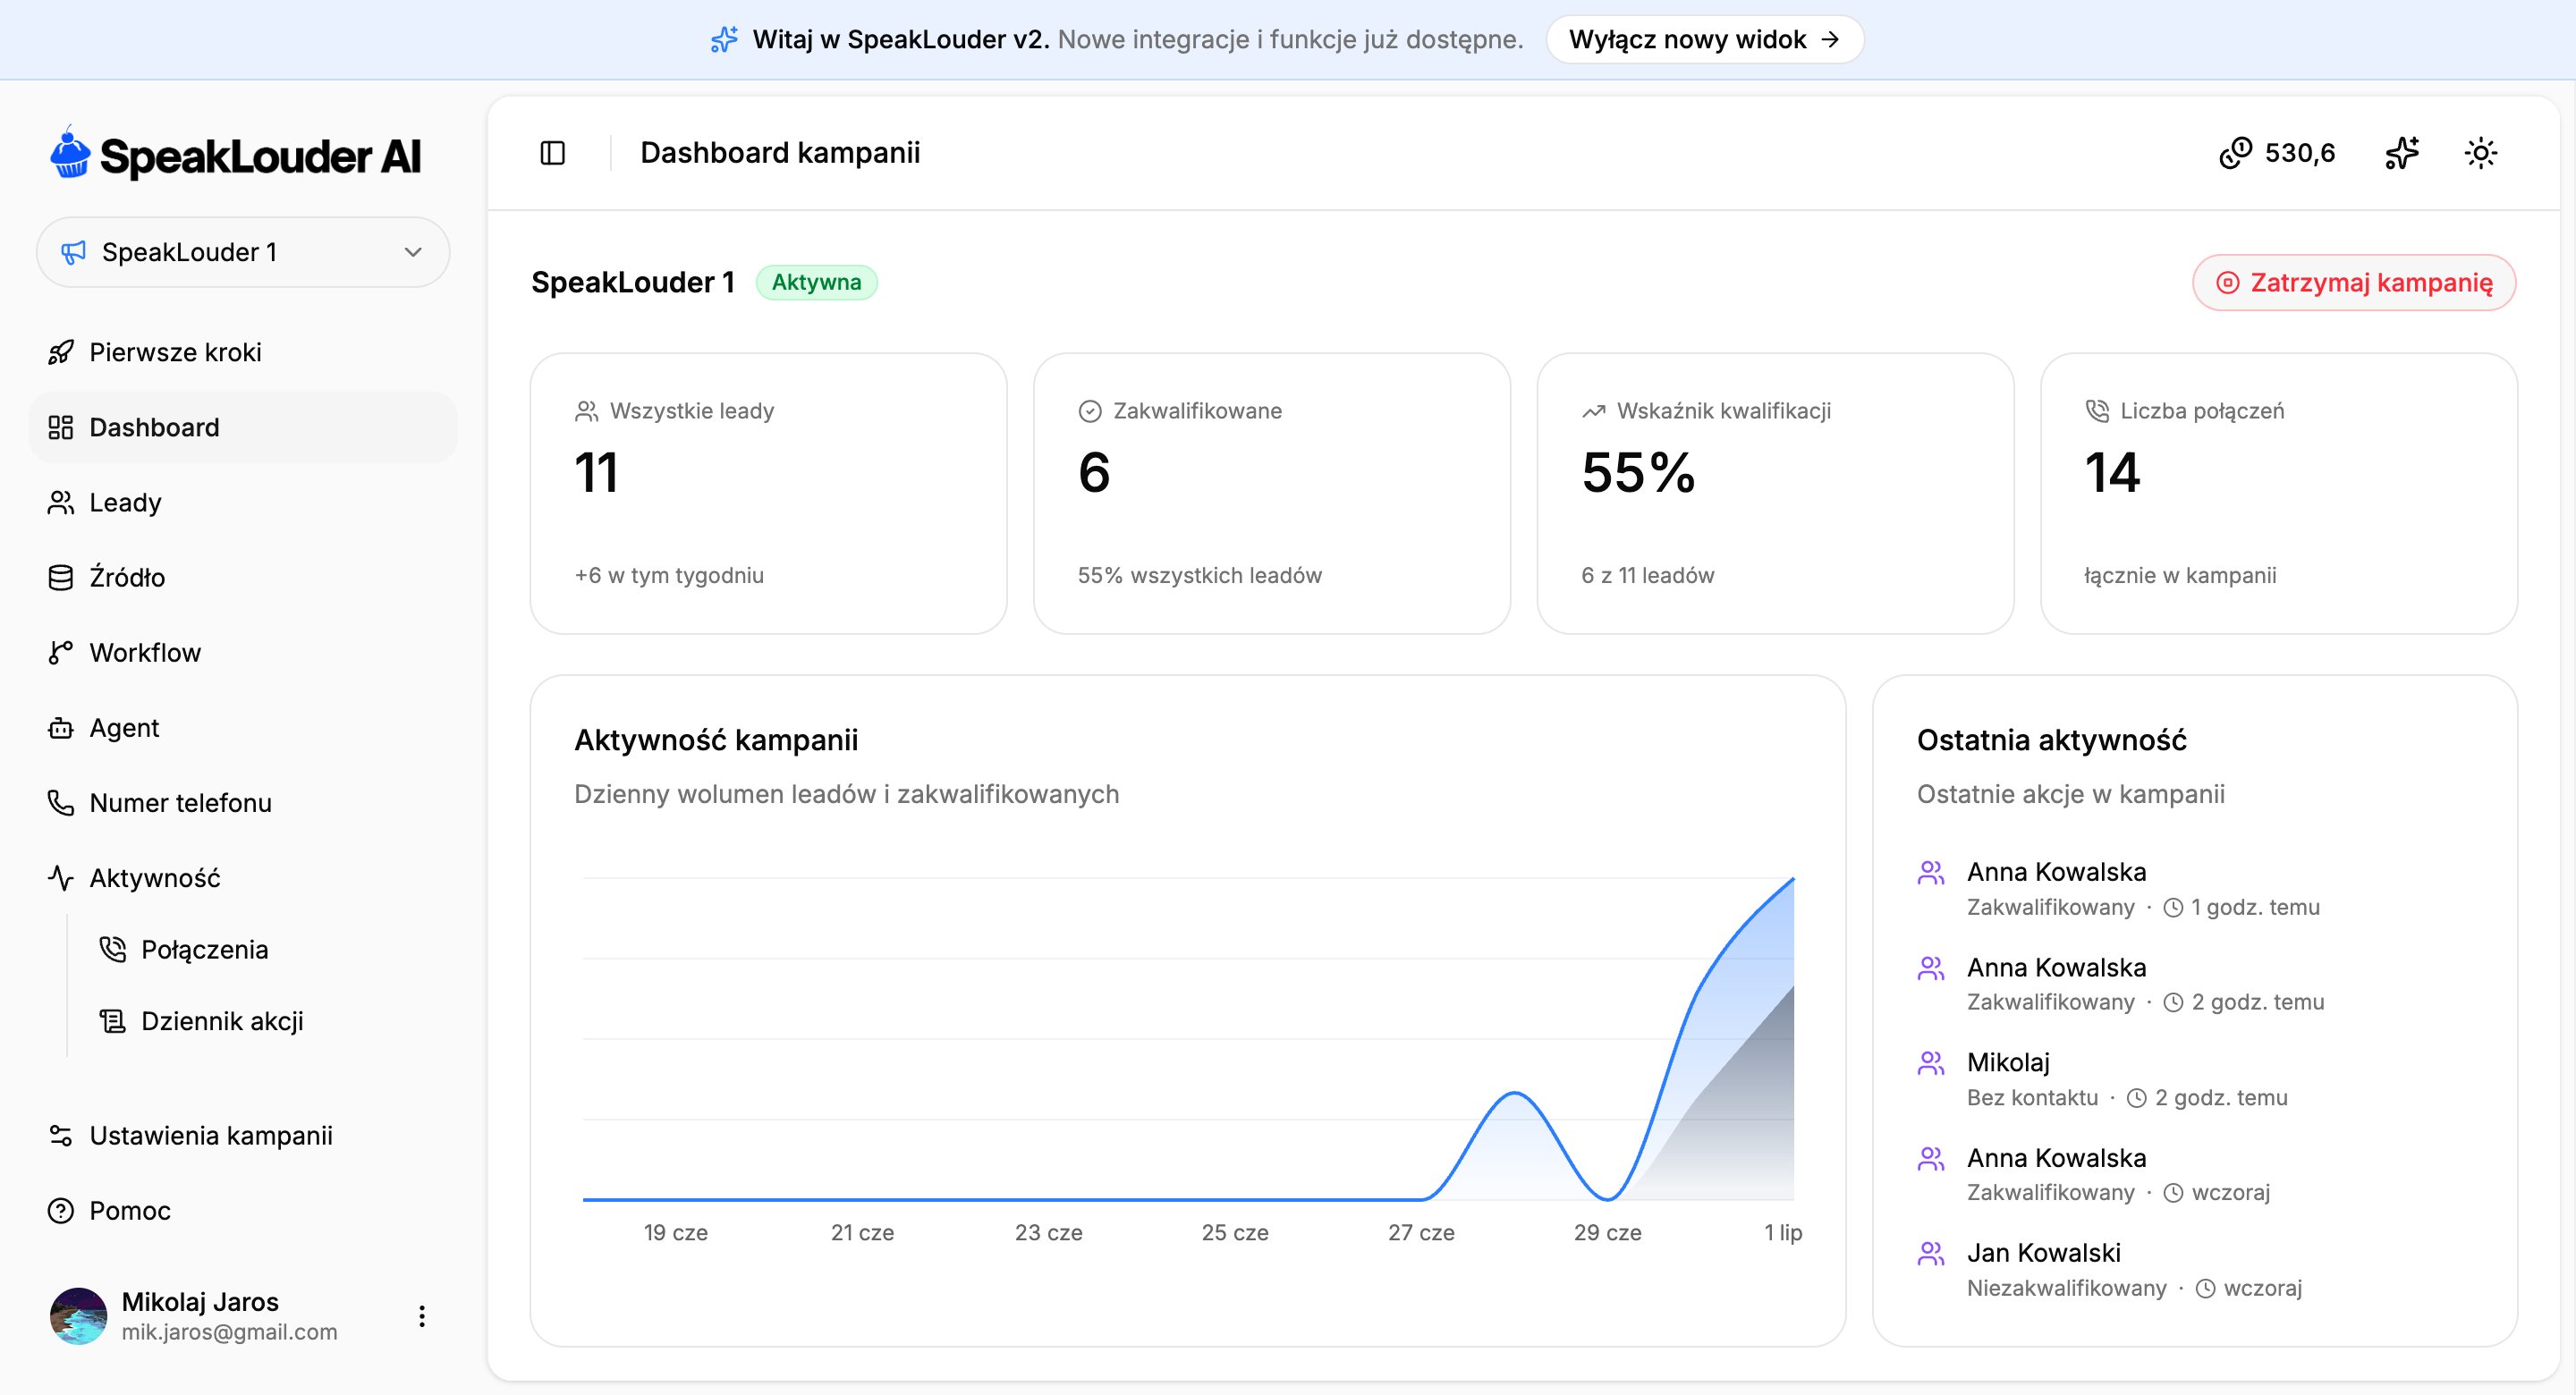
Task: Open Ustawienia kampanii
Action: tap(243, 1136)
